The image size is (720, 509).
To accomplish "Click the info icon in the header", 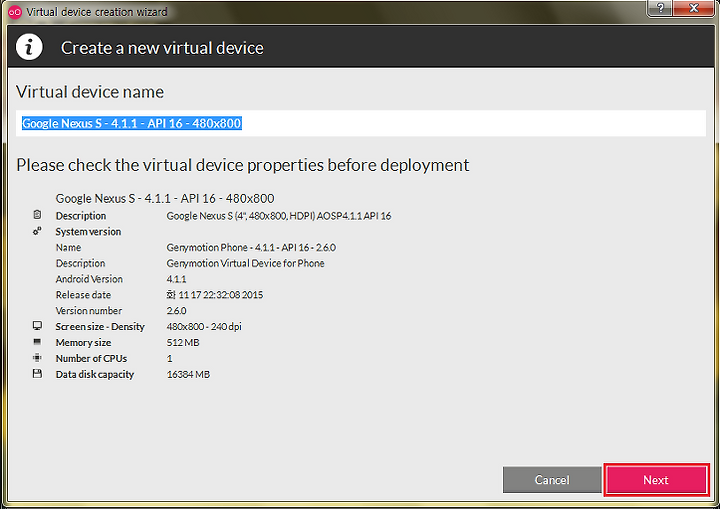I will [29, 47].
